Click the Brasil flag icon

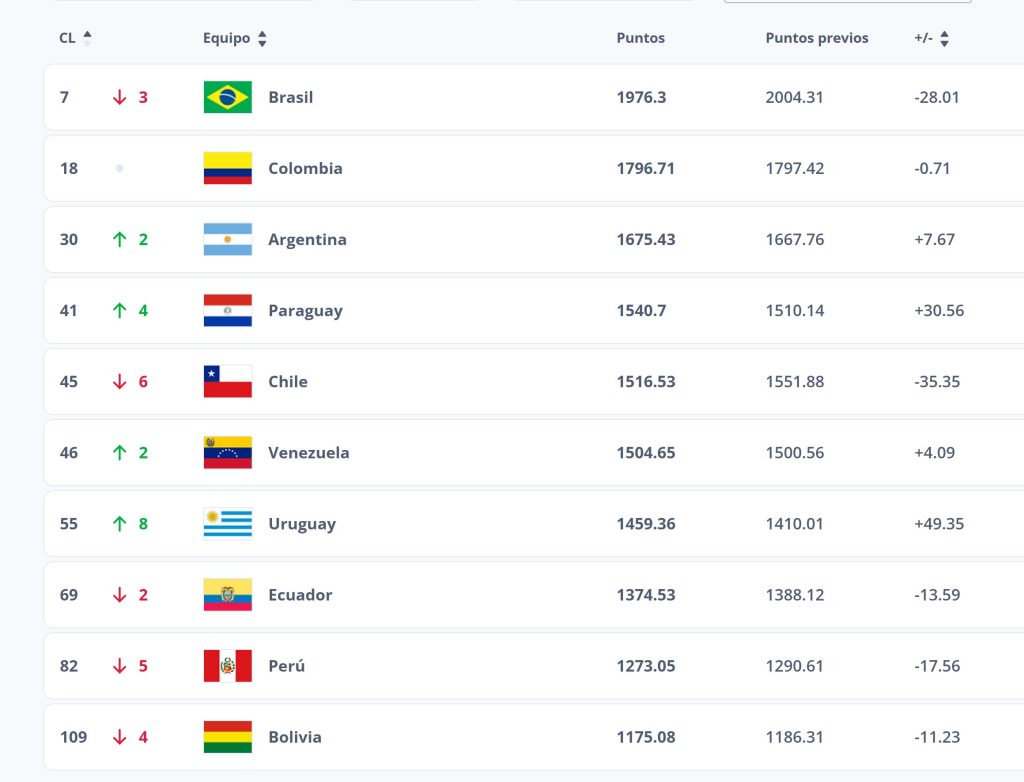tap(227, 97)
